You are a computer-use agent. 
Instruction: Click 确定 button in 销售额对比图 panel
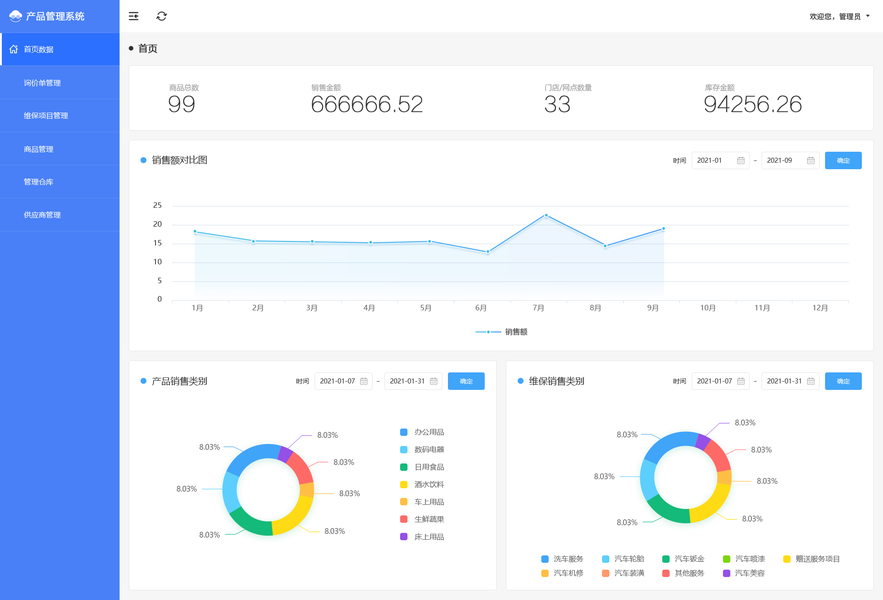click(843, 161)
